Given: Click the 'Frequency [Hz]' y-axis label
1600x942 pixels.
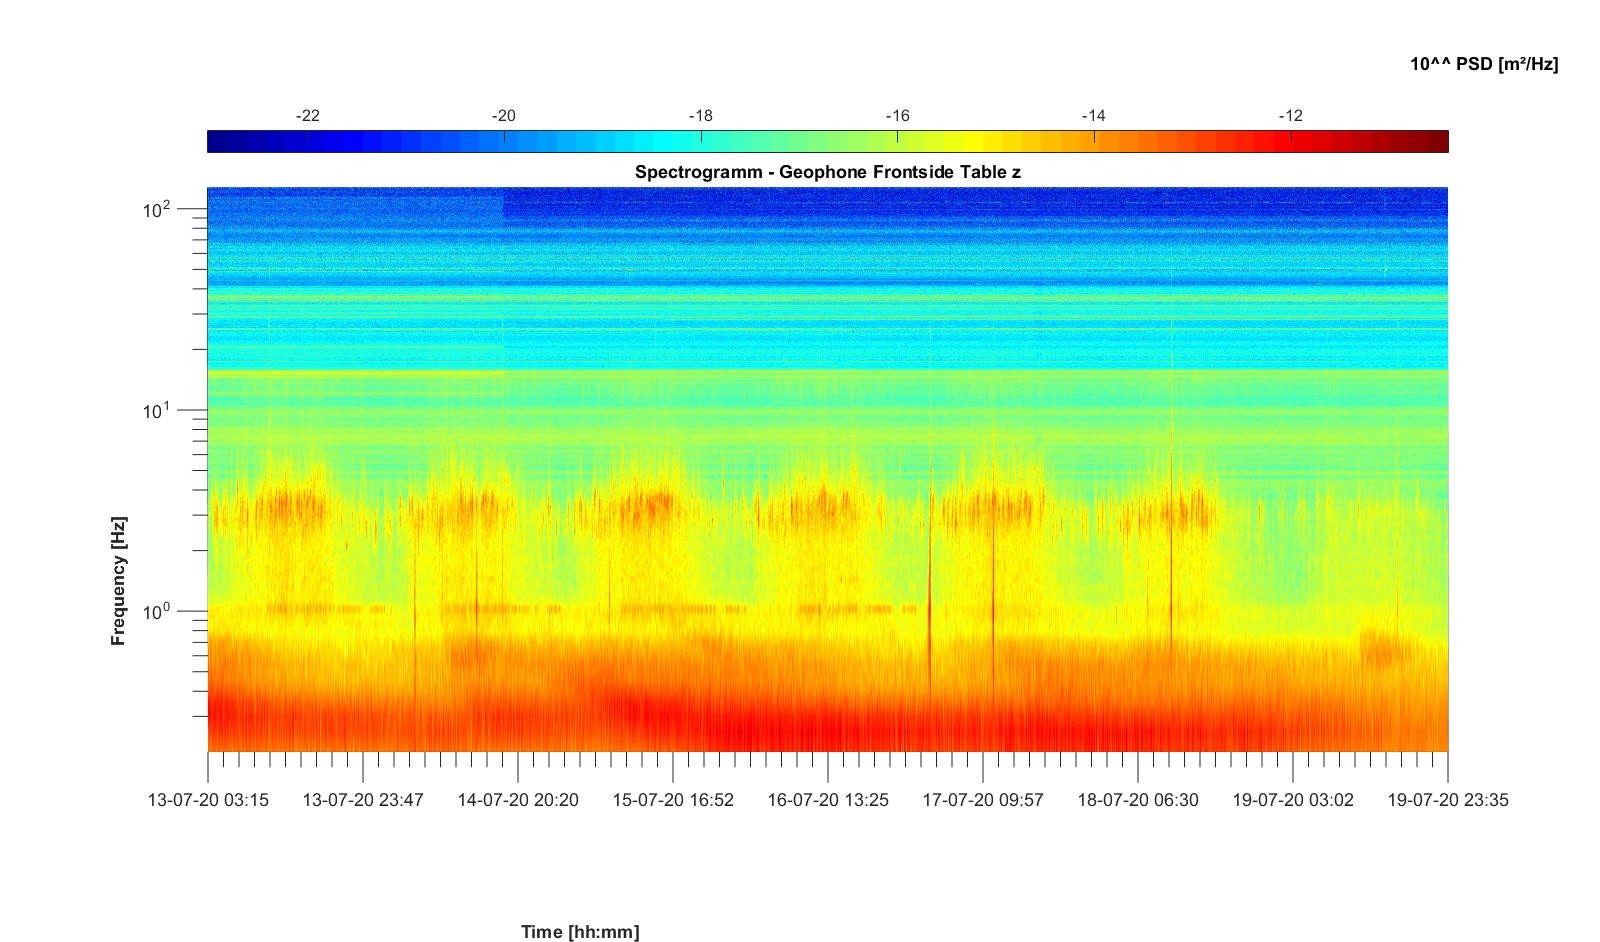Looking at the screenshot, I should [119, 581].
